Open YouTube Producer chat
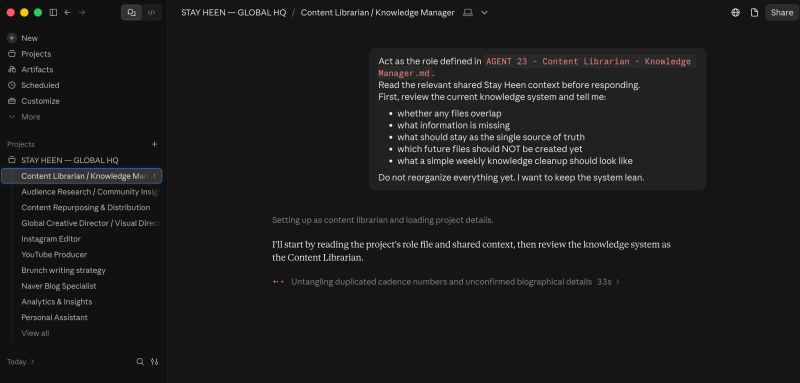This screenshot has width=800, height=383. point(54,255)
